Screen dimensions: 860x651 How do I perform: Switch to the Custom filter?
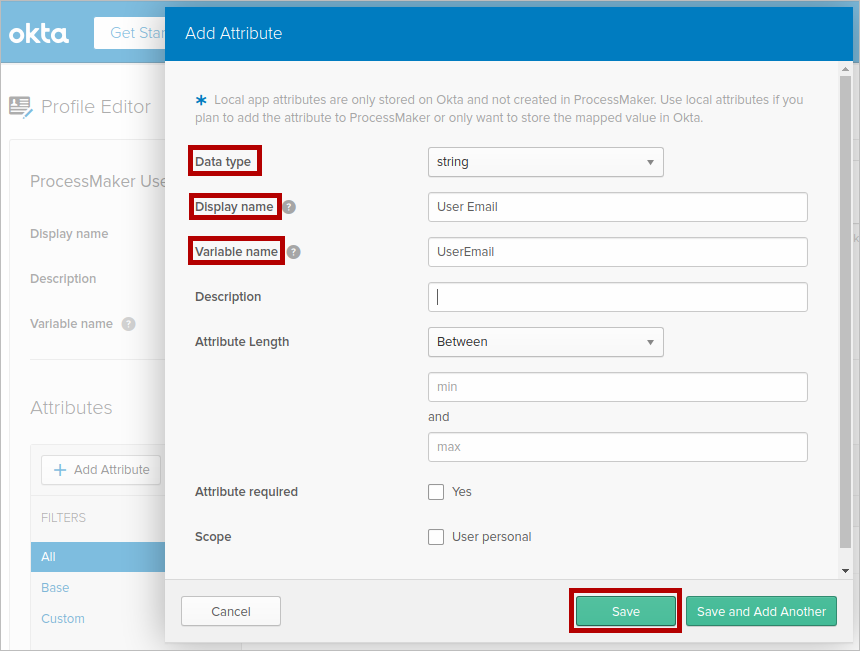[63, 619]
